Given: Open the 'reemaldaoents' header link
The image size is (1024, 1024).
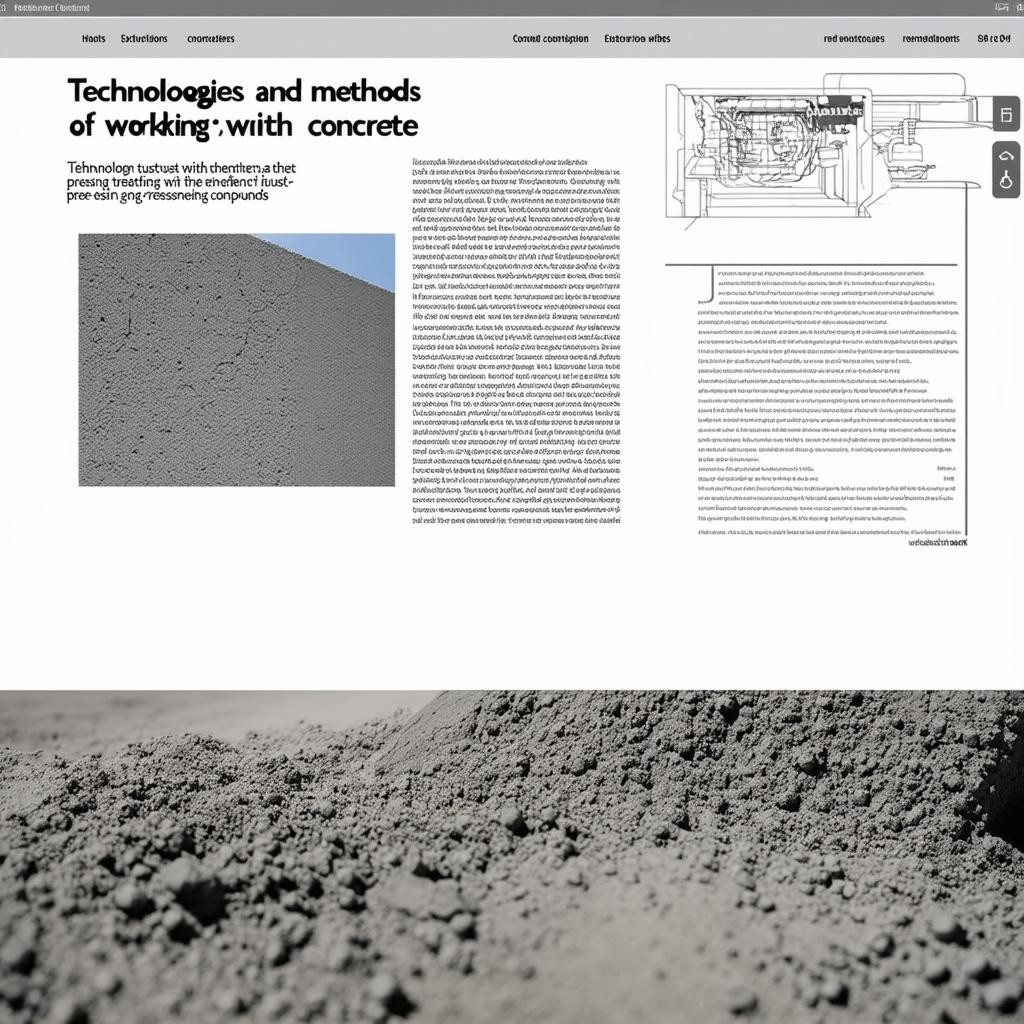Looking at the screenshot, I should click(931, 39).
